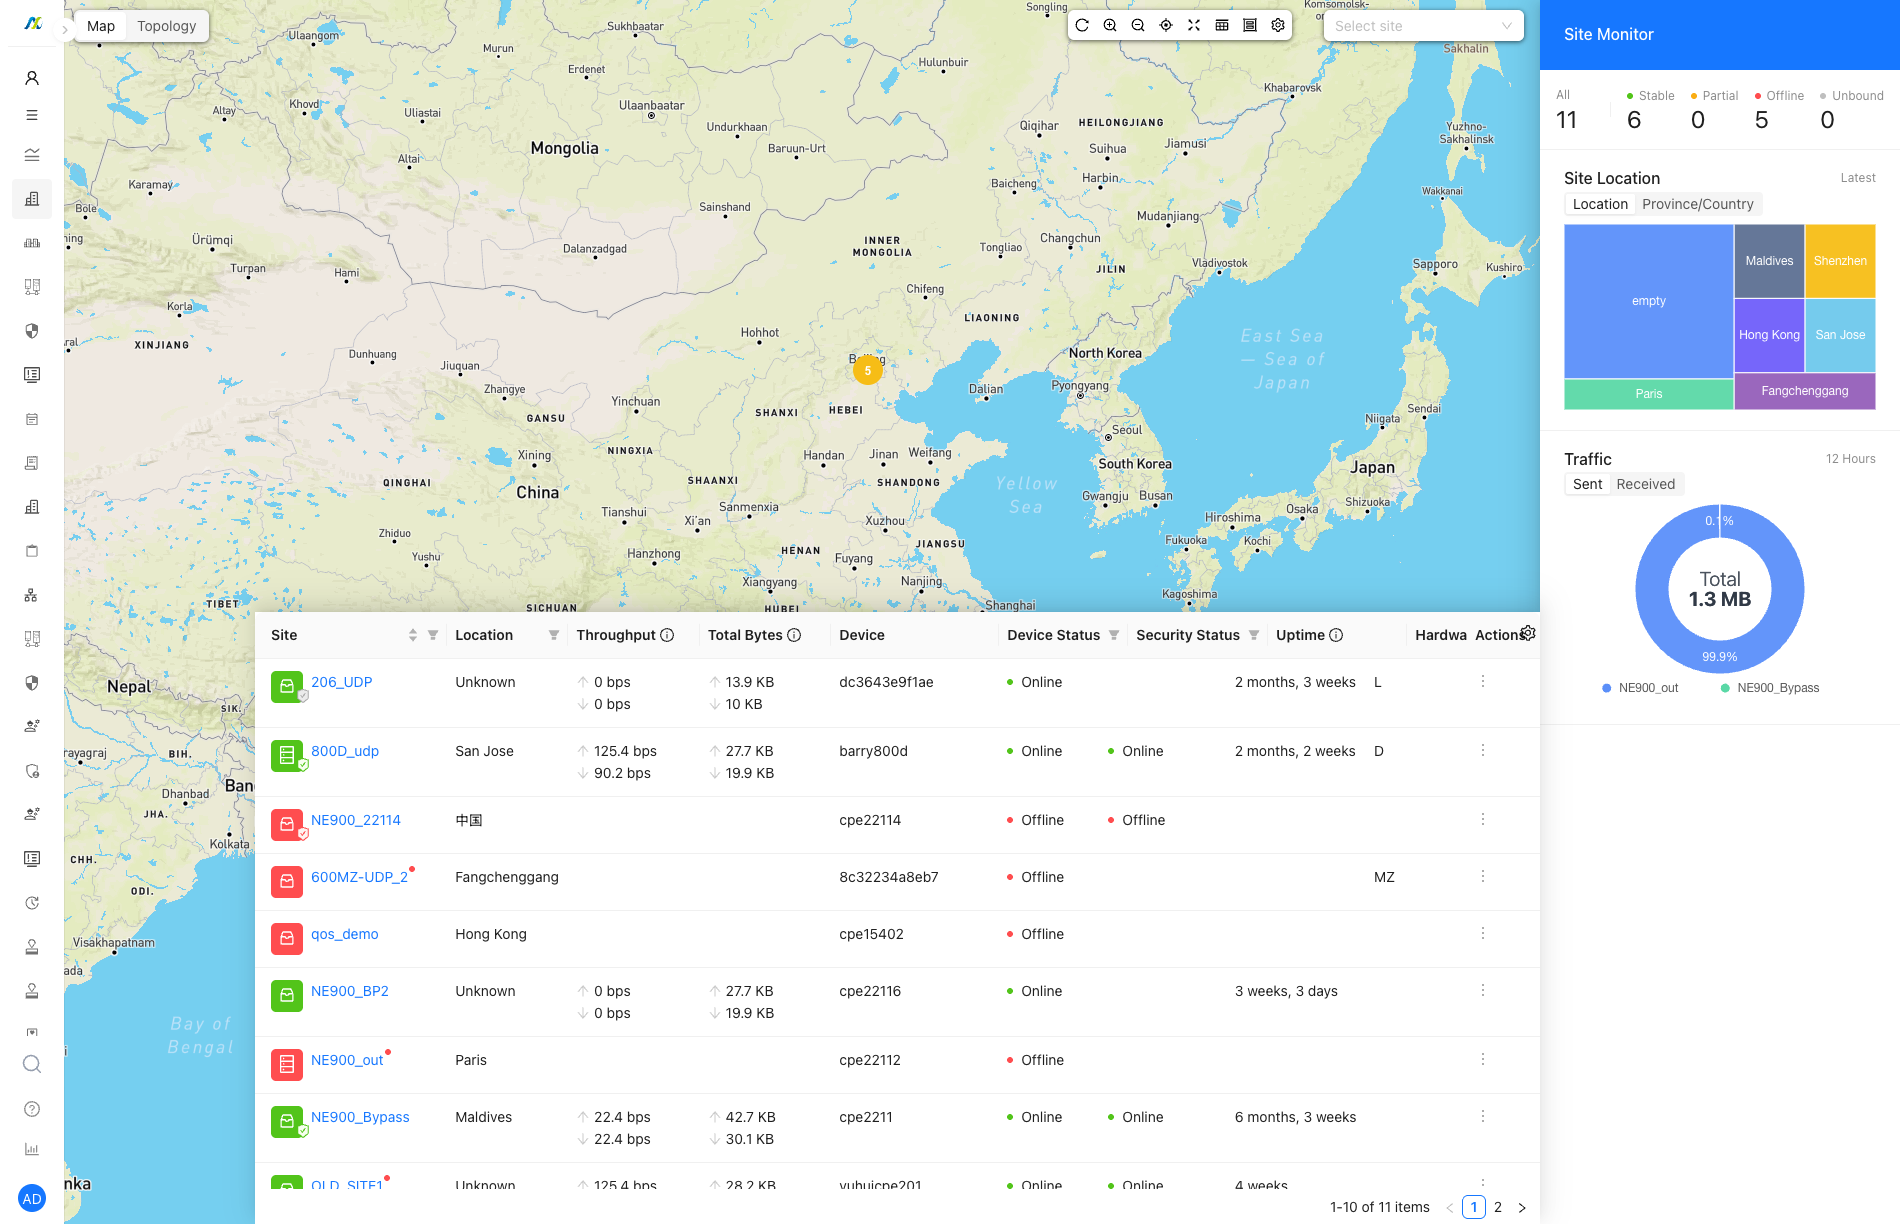The image size is (1900, 1224).
Task: Click the app logo in top-left corner
Action: coord(32,23)
